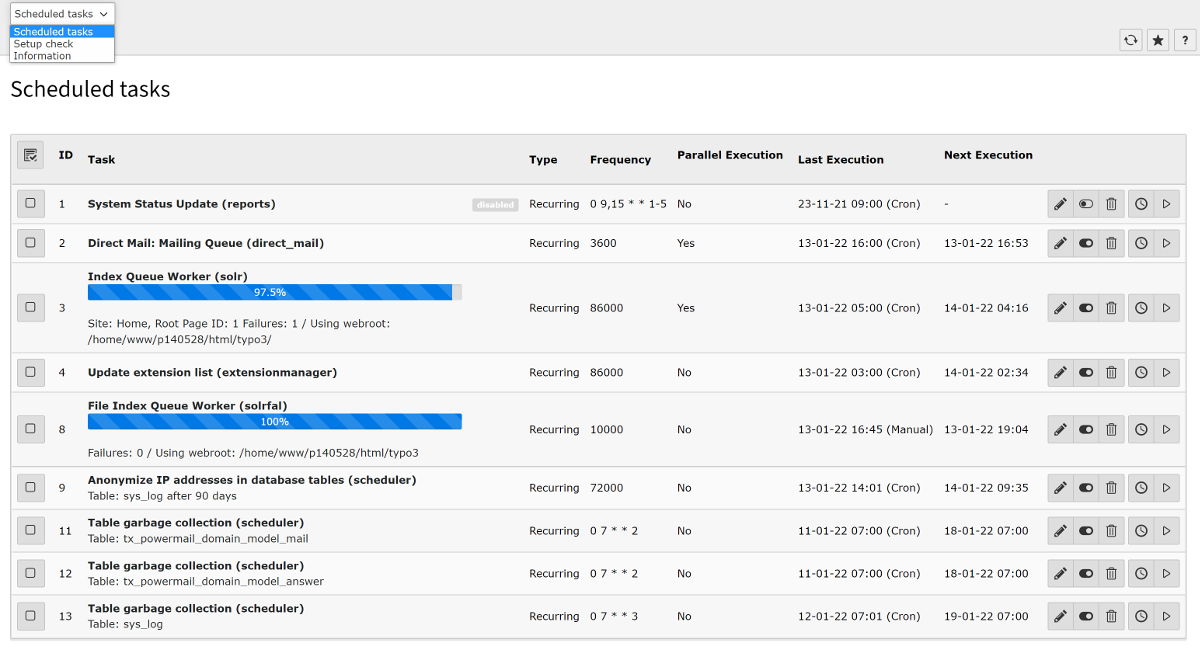Disable the Anonymize IP addresses task
The image size is (1200, 648).
pos(1086,488)
